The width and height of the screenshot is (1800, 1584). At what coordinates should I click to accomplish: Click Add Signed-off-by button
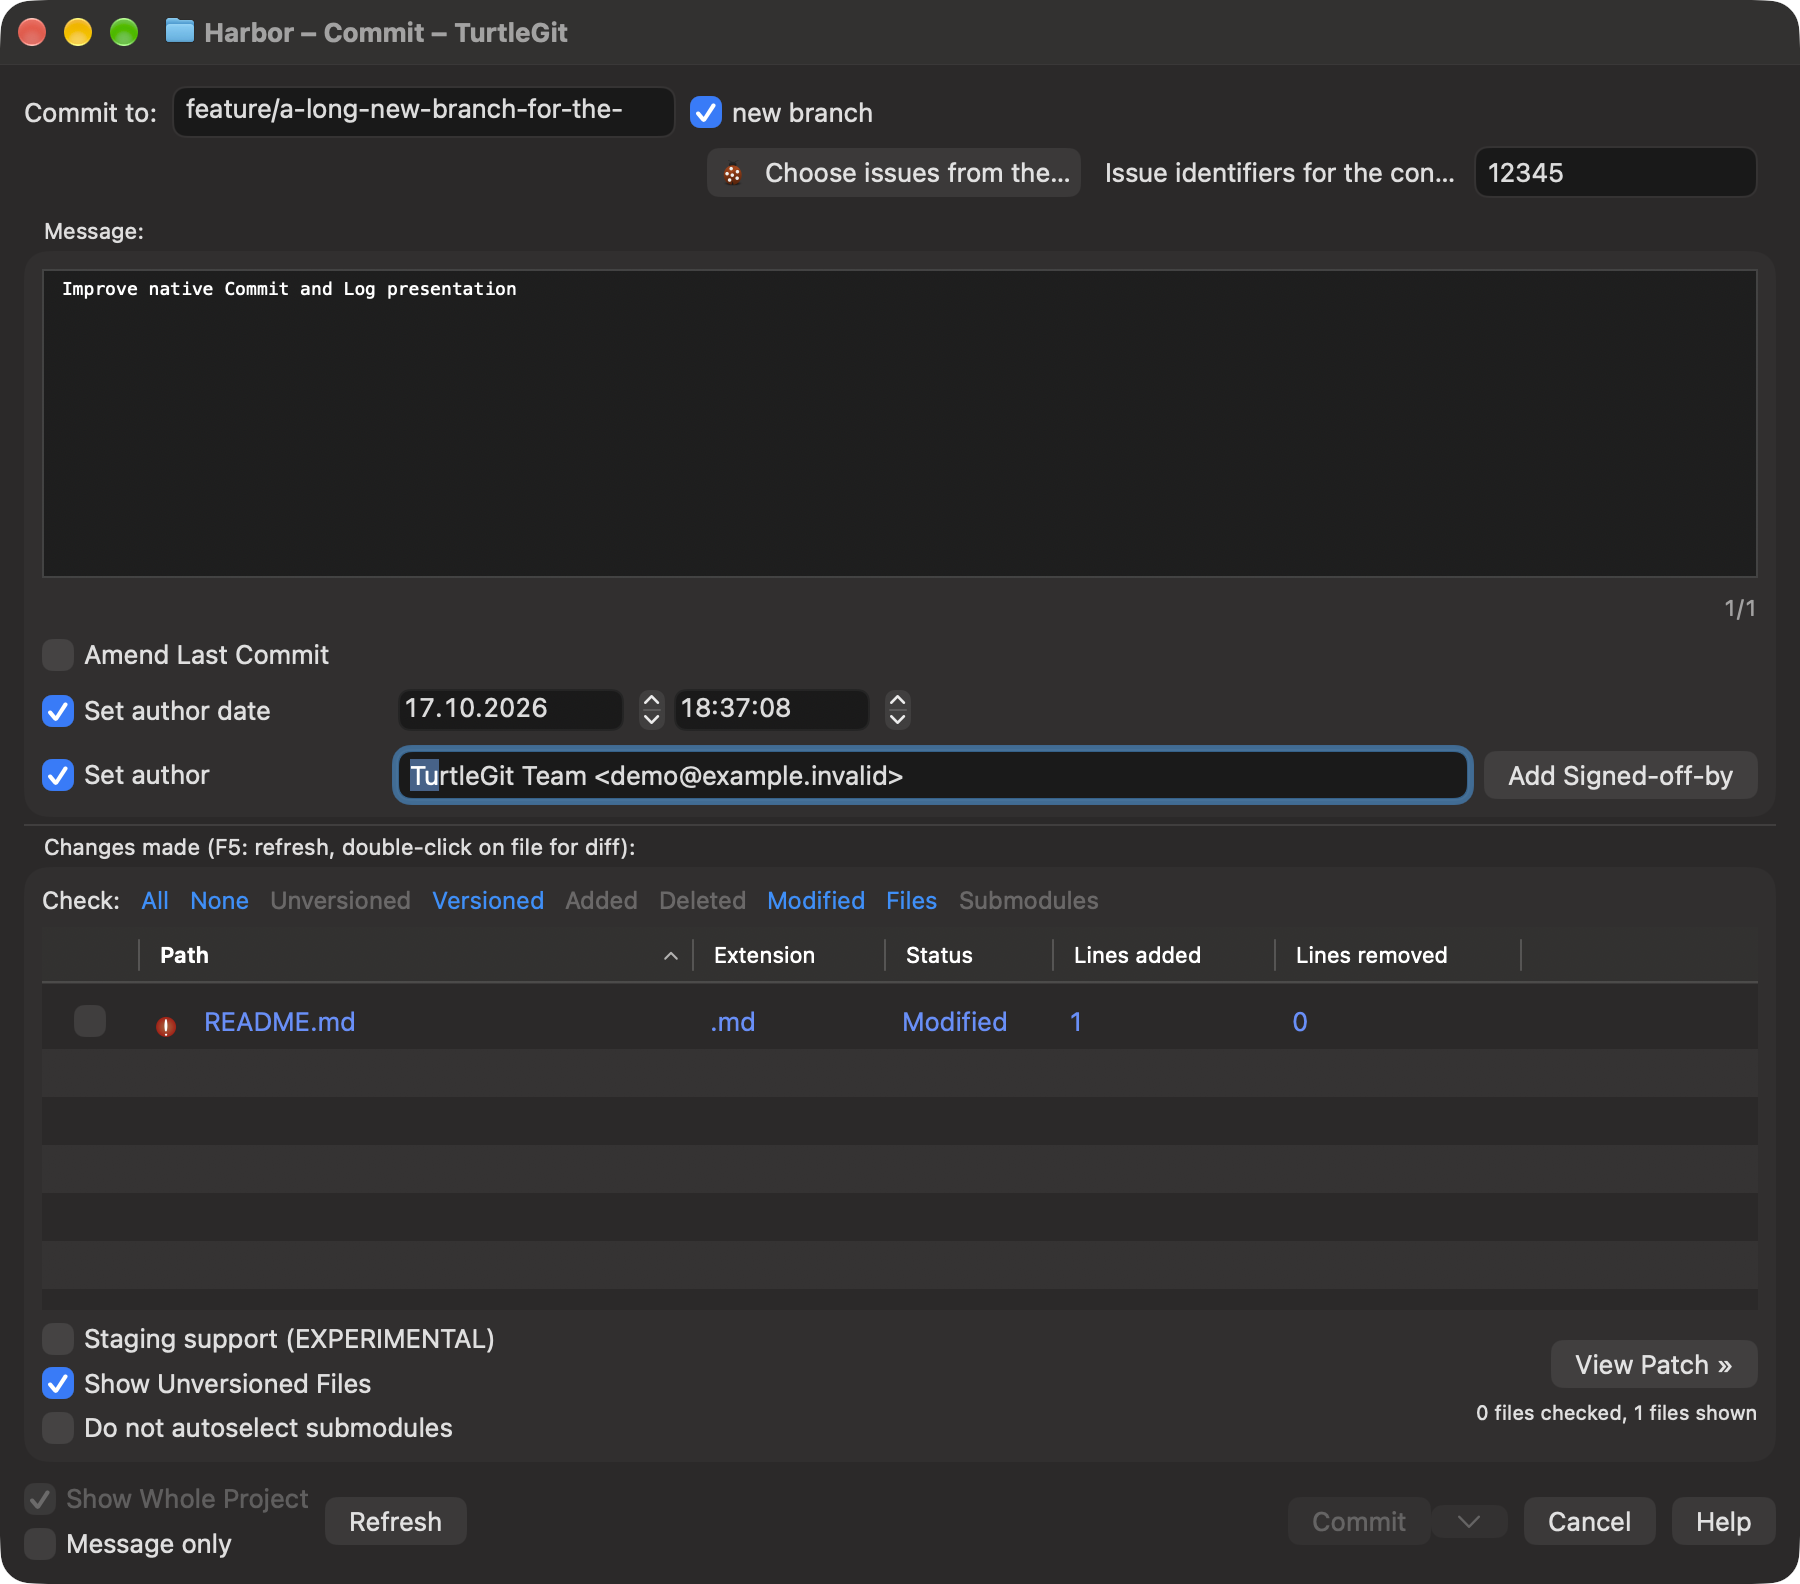[1620, 775]
